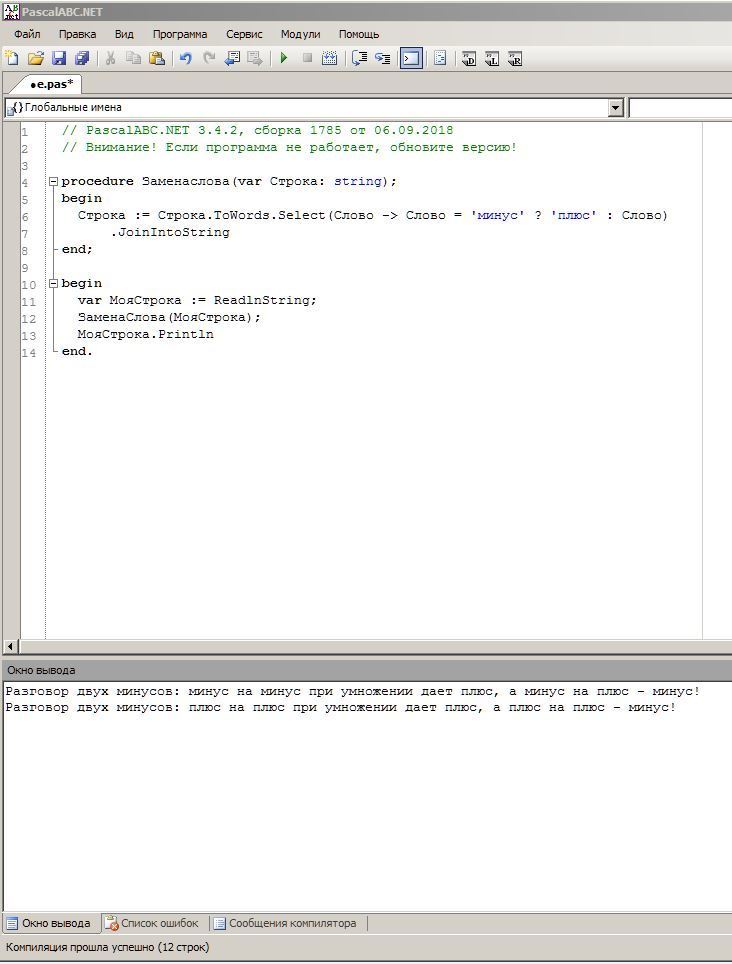Click the Step Into debug icon
The width and height of the screenshot is (732, 964).
(383, 58)
